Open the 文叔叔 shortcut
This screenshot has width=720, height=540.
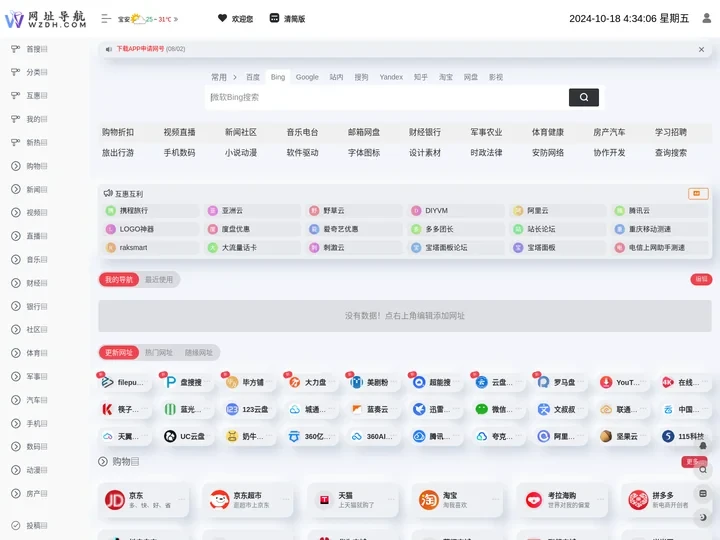pos(561,409)
